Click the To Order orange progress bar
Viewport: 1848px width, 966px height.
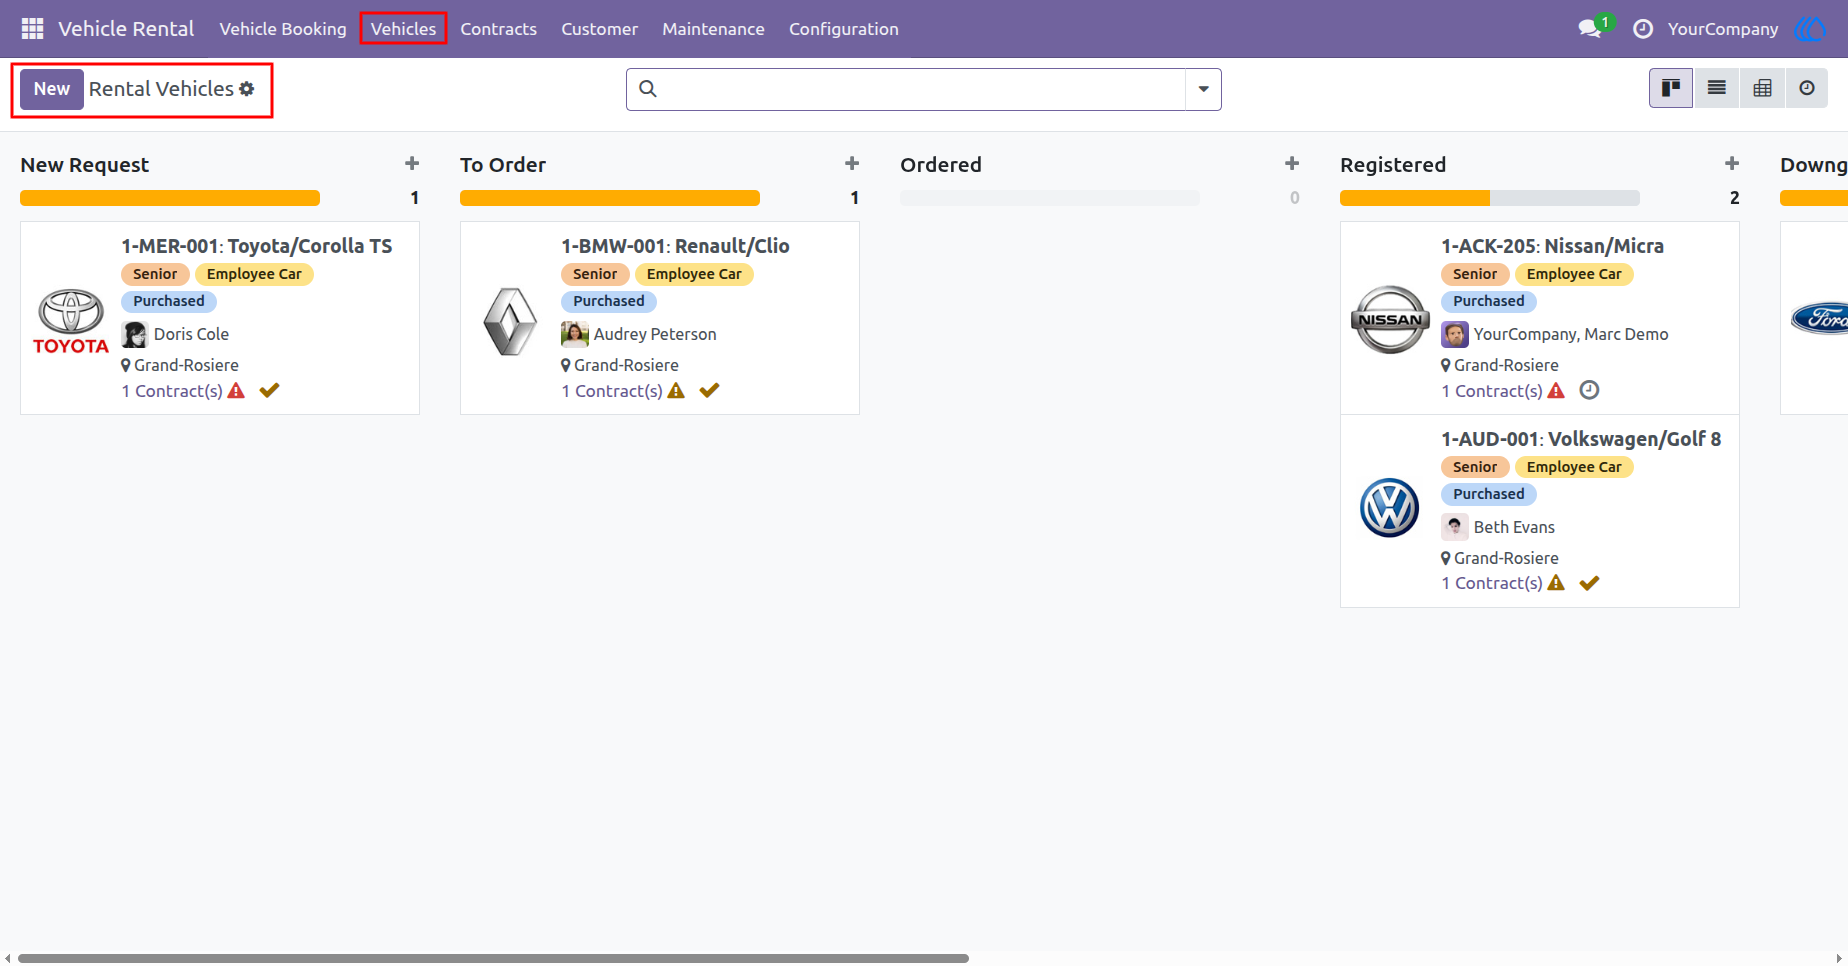pyautogui.click(x=610, y=198)
